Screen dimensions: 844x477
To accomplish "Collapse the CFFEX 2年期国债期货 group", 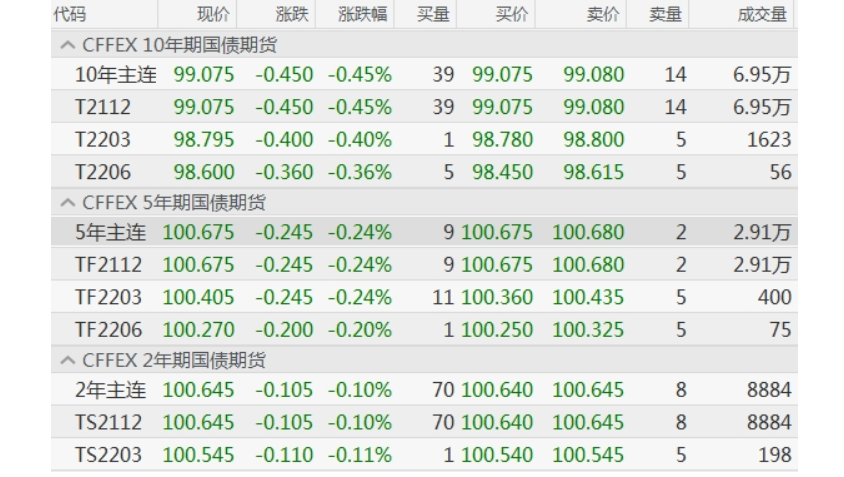I will tap(67, 360).
